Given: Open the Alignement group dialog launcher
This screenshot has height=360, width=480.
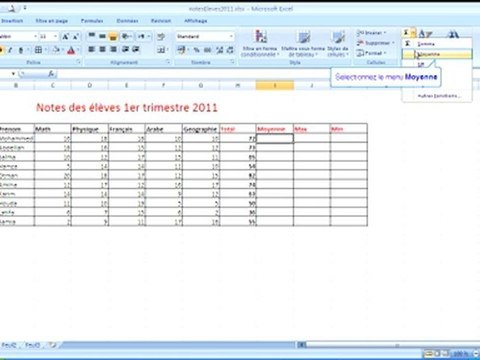Looking at the screenshot, I should pyautogui.click(x=168, y=62).
